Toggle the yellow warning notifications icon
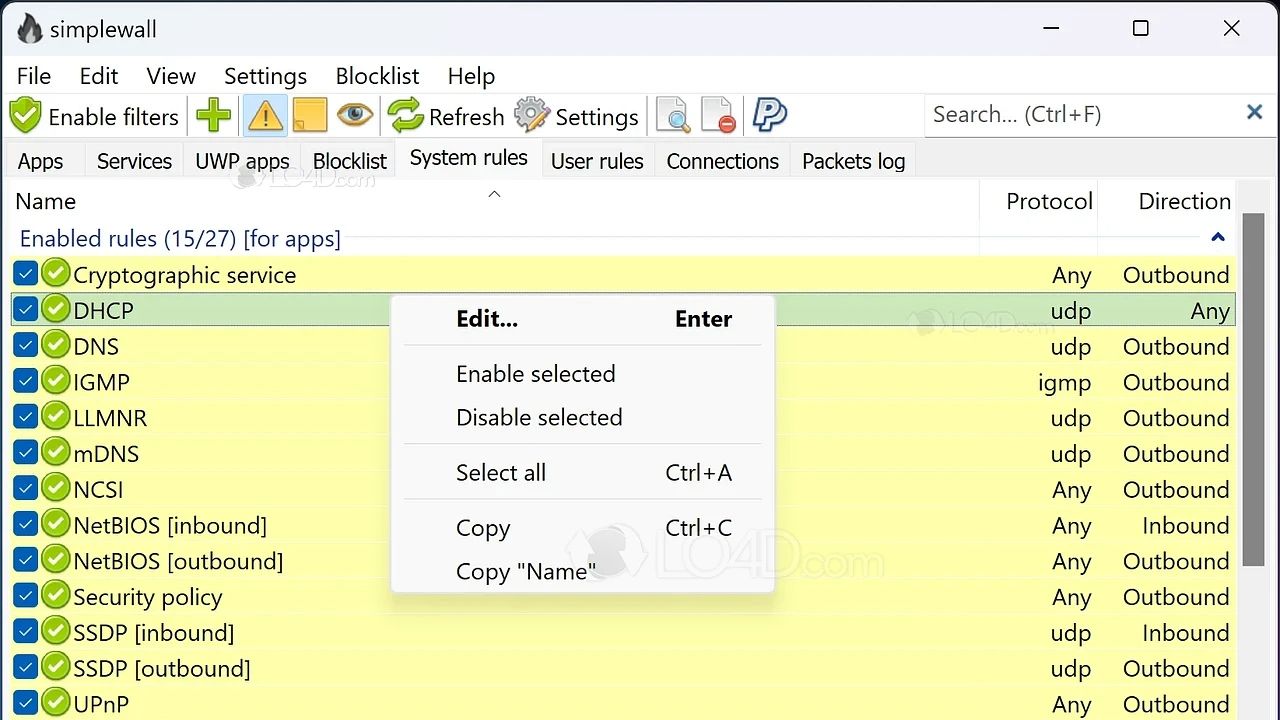Viewport: 1280px width, 720px height. point(265,116)
